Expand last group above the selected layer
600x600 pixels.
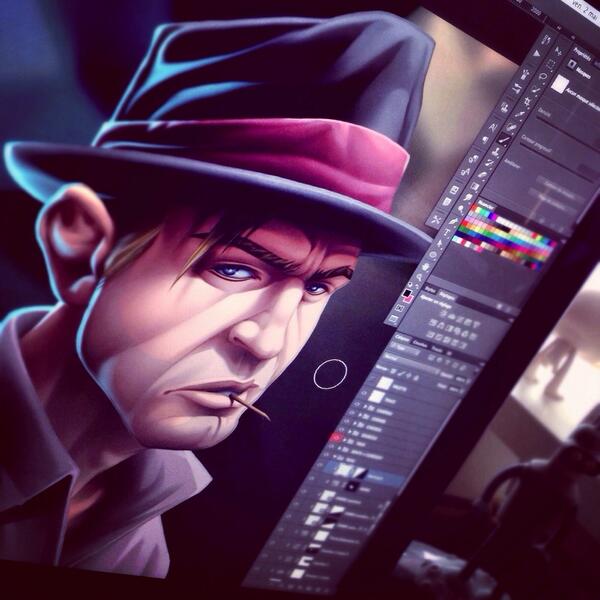point(334,457)
